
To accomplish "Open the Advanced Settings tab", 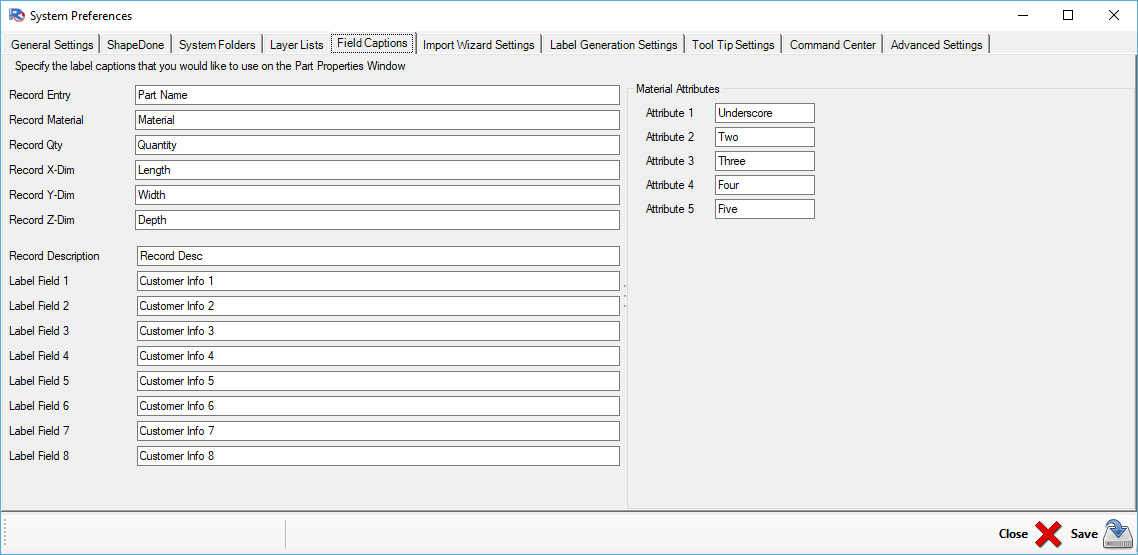I will [x=936, y=44].
